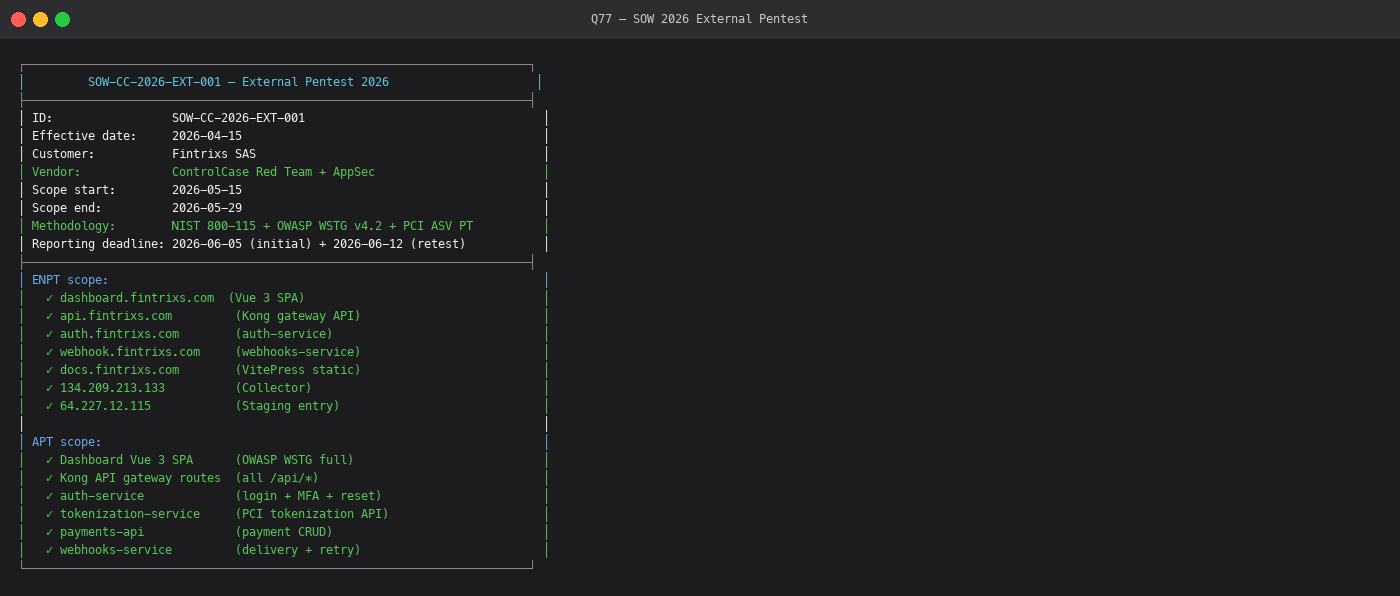The image size is (1400, 596).
Task: Click the '(delivery + retry)' note
Action: [x=298, y=550]
